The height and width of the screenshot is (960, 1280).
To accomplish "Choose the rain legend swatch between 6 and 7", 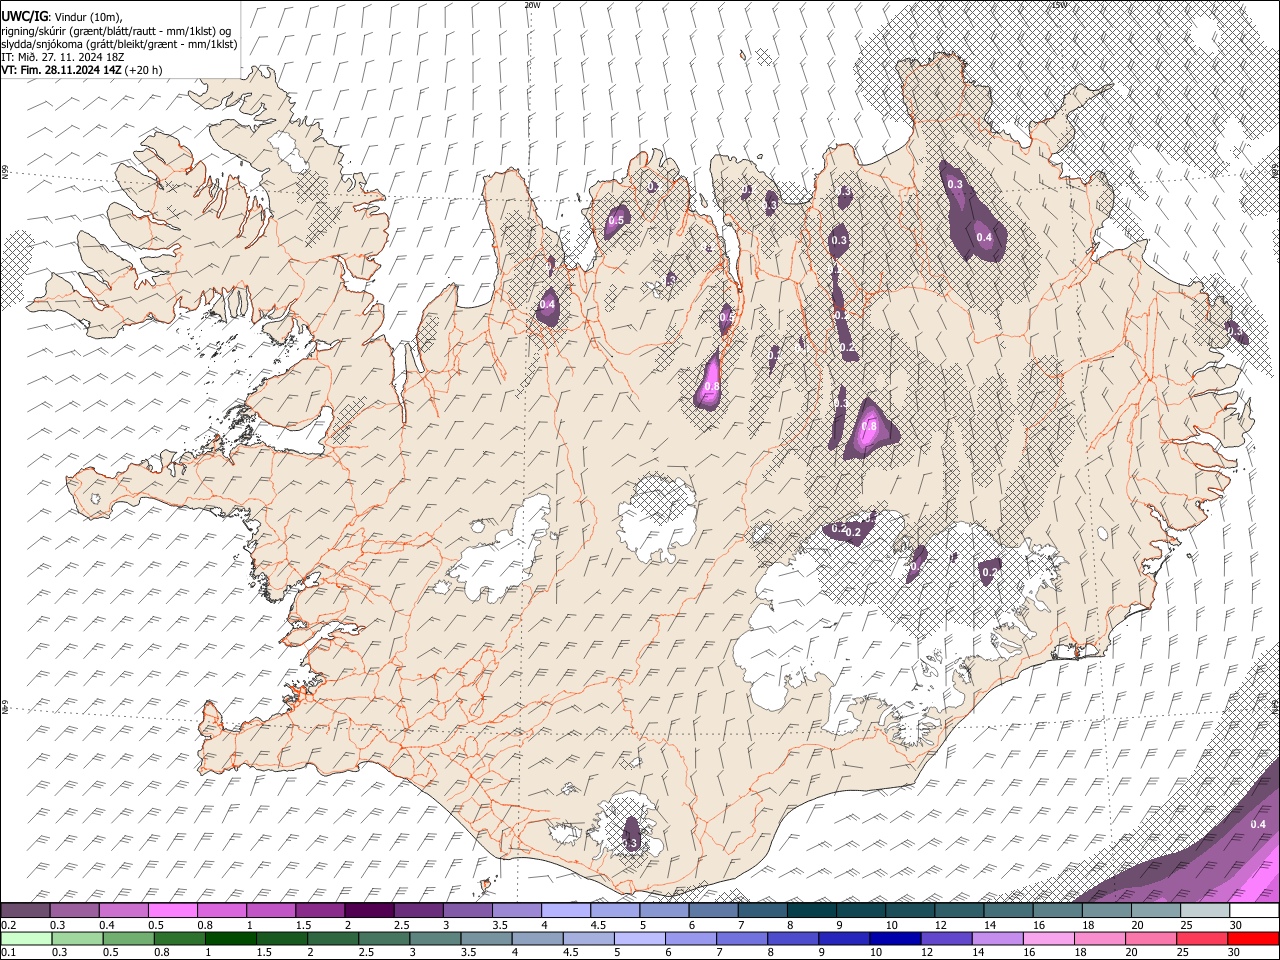I will pos(690,939).
